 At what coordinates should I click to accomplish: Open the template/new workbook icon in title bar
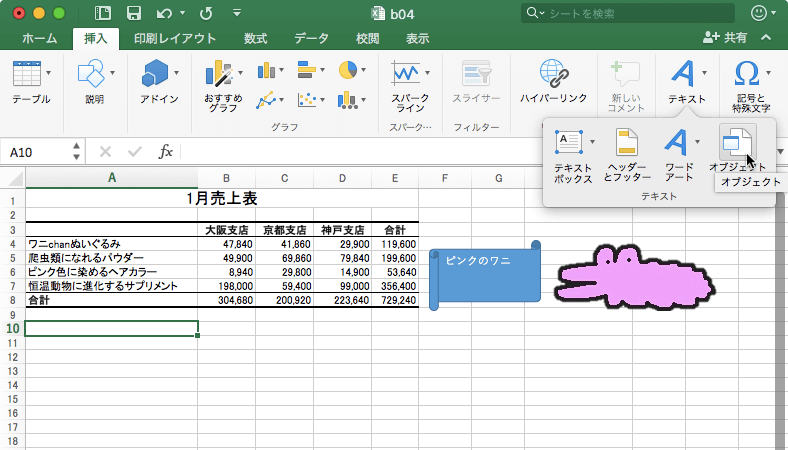tap(103, 13)
